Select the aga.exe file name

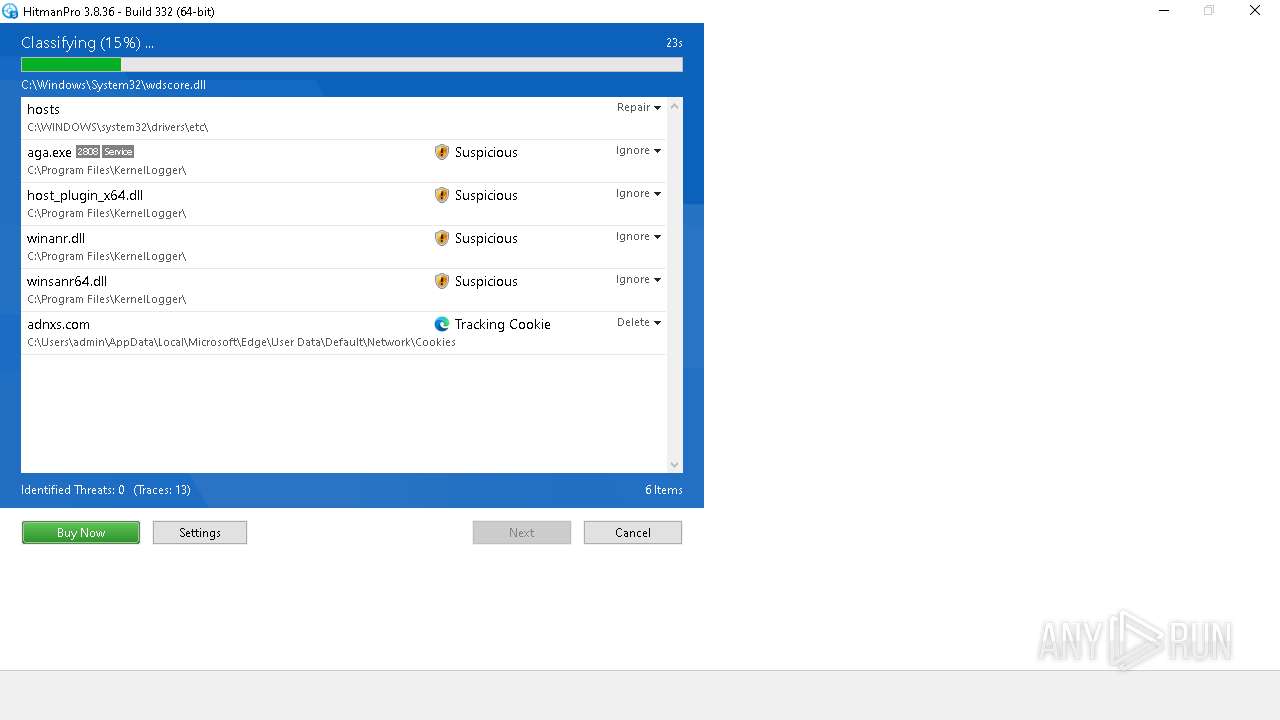(x=49, y=152)
